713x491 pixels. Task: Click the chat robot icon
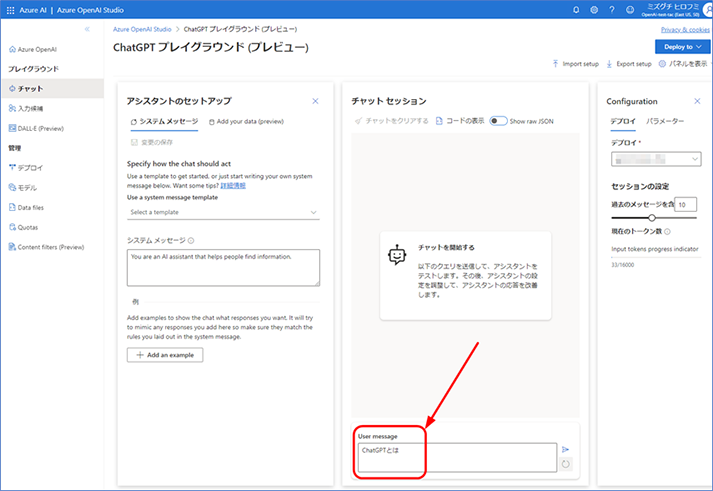coord(397,255)
